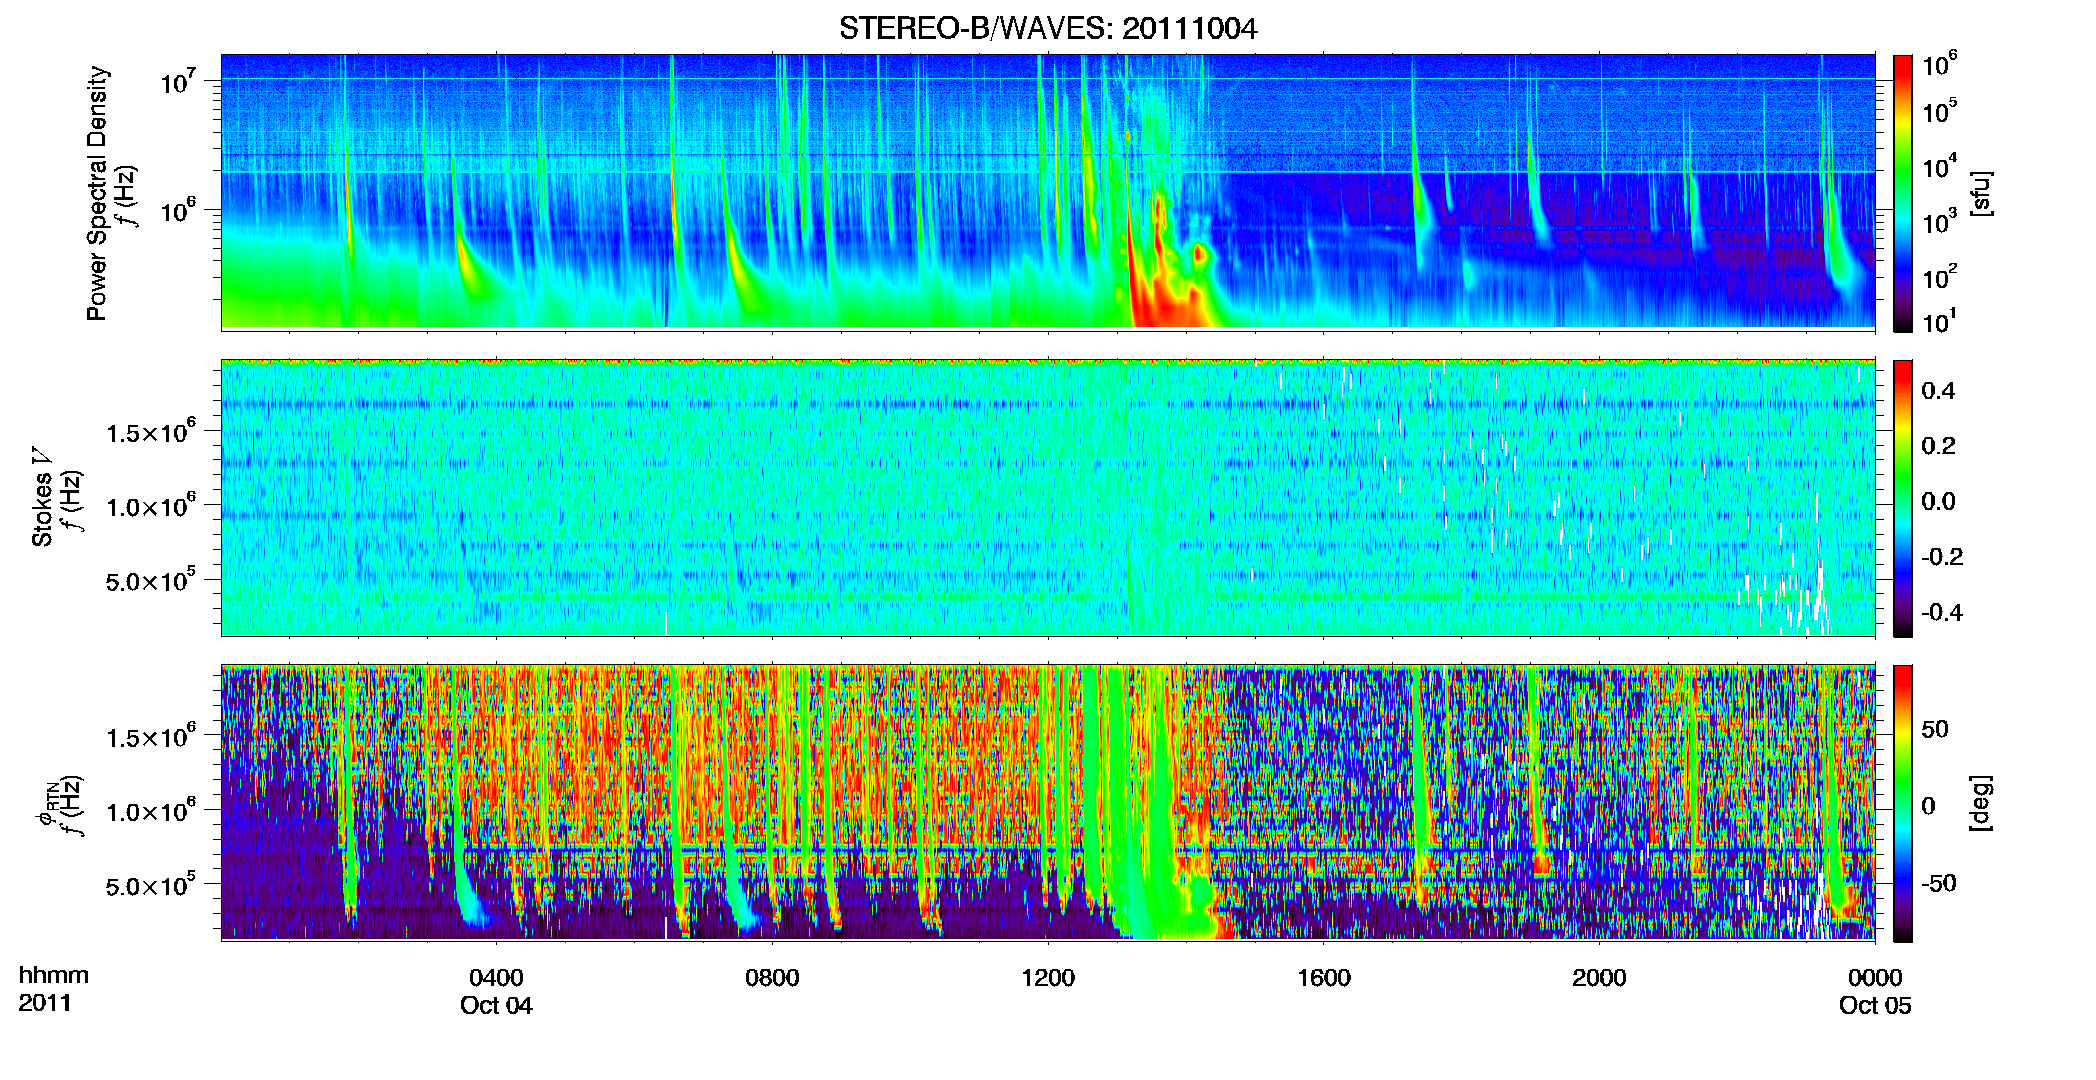The height and width of the screenshot is (1080, 2096).
Task: Click the Stokes V axis label
Action: pyautogui.click(x=43, y=497)
